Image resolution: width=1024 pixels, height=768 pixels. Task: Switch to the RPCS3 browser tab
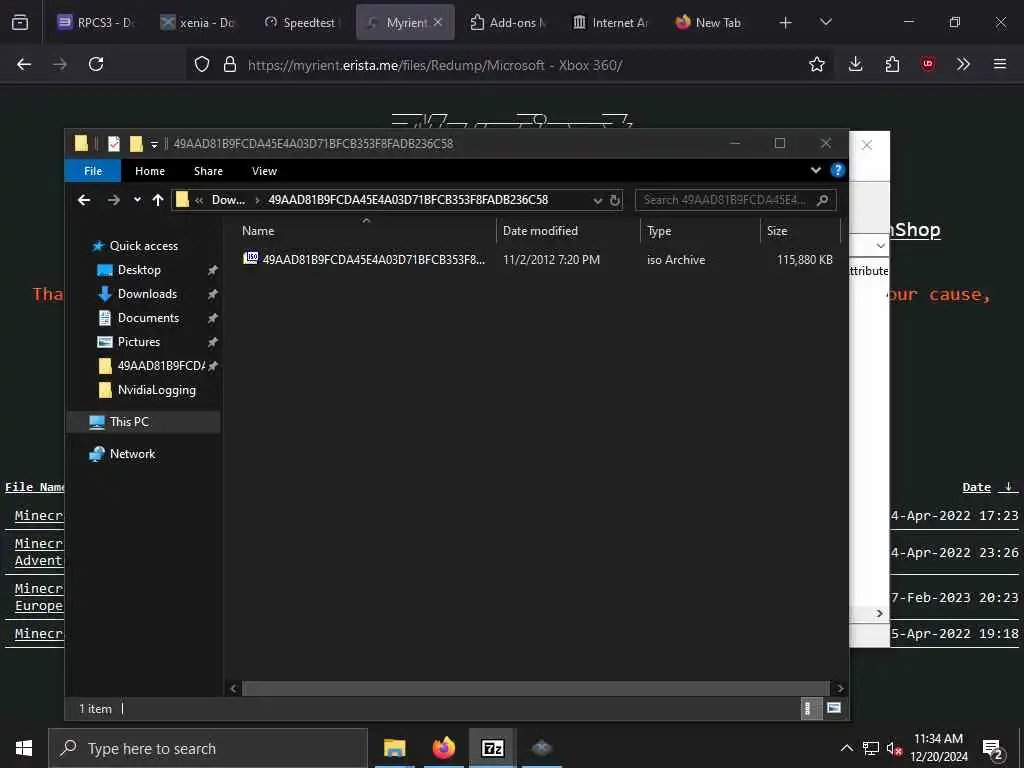point(96,23)
